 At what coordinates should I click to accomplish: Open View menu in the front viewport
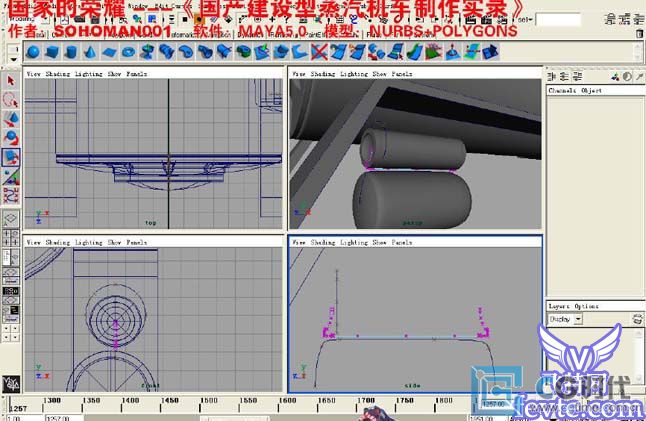click(x=33, y=242)
